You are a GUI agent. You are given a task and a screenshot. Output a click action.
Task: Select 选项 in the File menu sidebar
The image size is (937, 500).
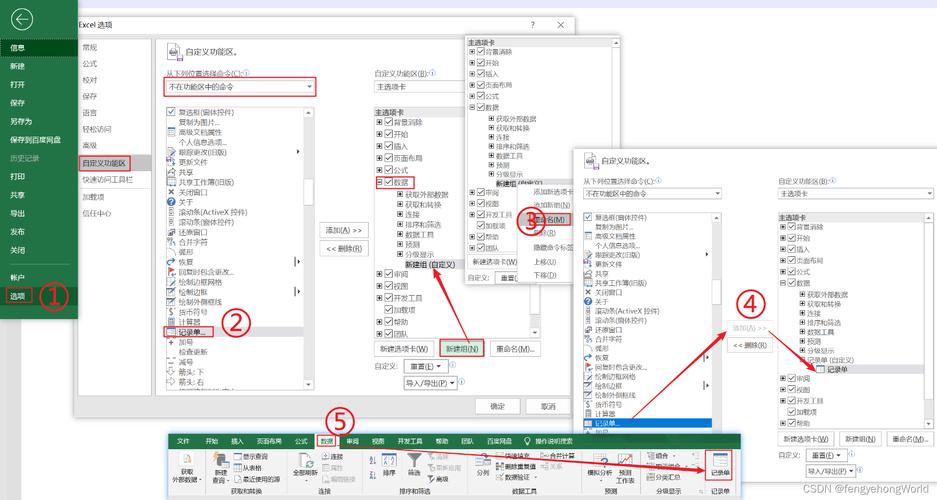click(x=18, y=296)
